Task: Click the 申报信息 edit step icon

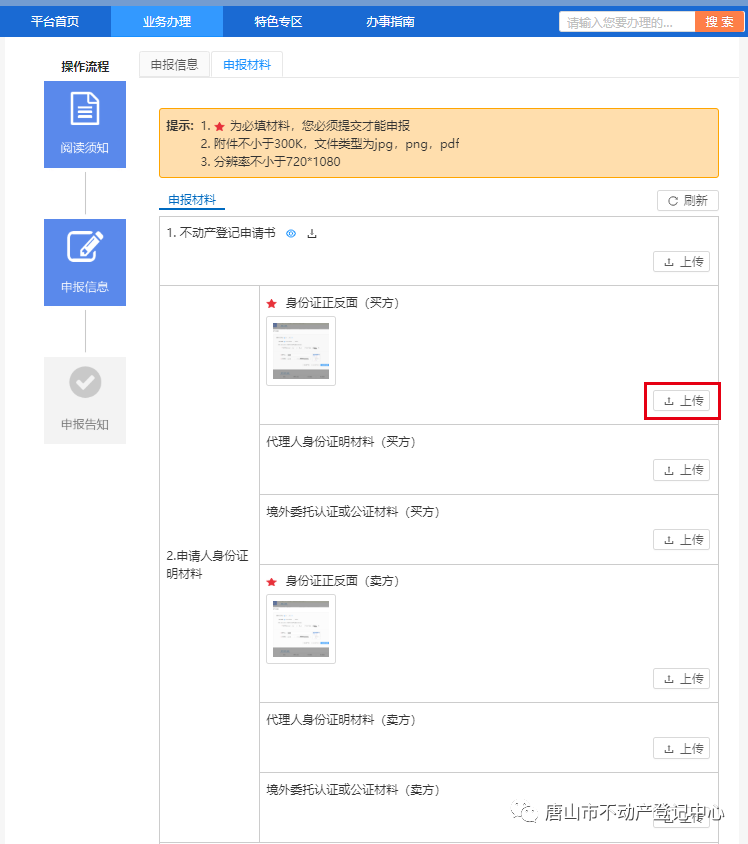Action: pos(85,247)
